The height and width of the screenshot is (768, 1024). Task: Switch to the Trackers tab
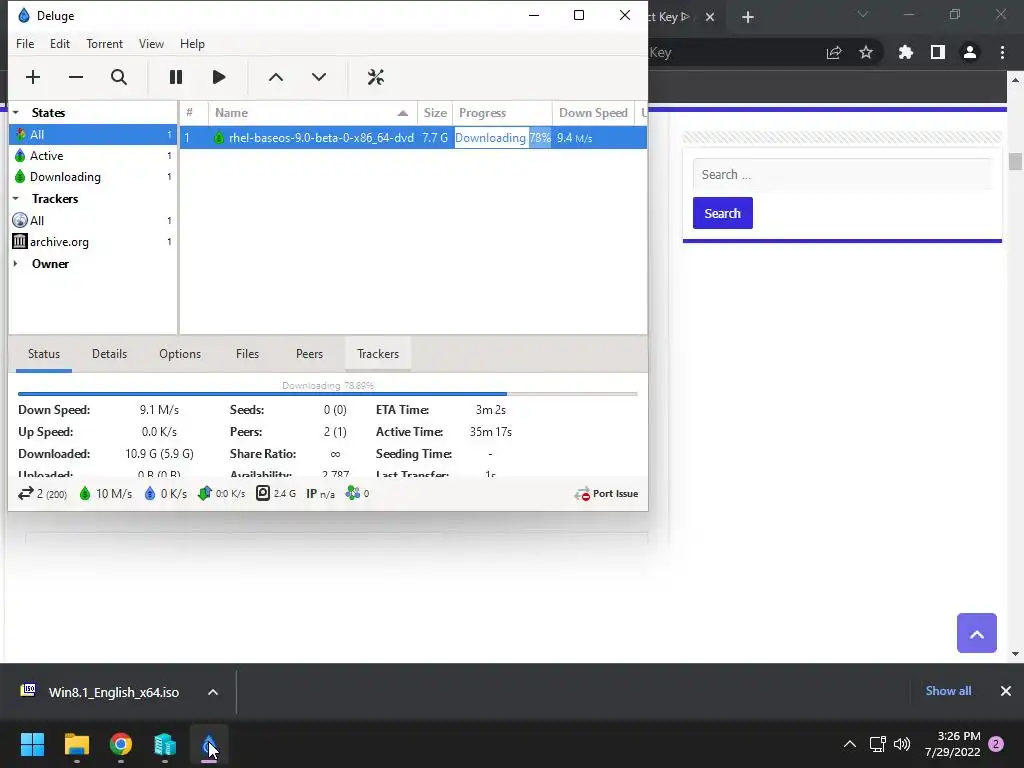377,354
